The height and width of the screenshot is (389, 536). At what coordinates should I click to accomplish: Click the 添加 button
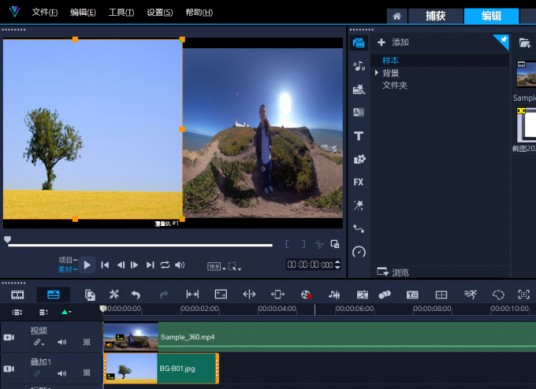tap(393, 42)
